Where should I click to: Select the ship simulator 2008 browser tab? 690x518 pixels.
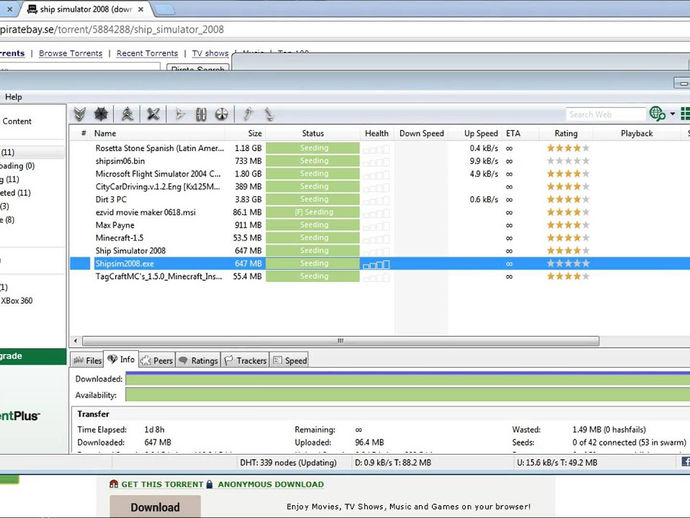tap(86, 9)
